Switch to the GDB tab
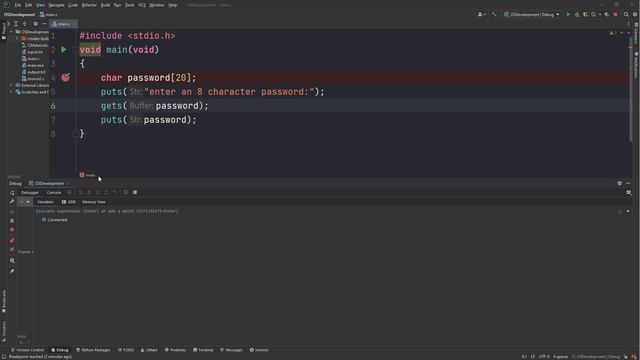 click(69, 202)
